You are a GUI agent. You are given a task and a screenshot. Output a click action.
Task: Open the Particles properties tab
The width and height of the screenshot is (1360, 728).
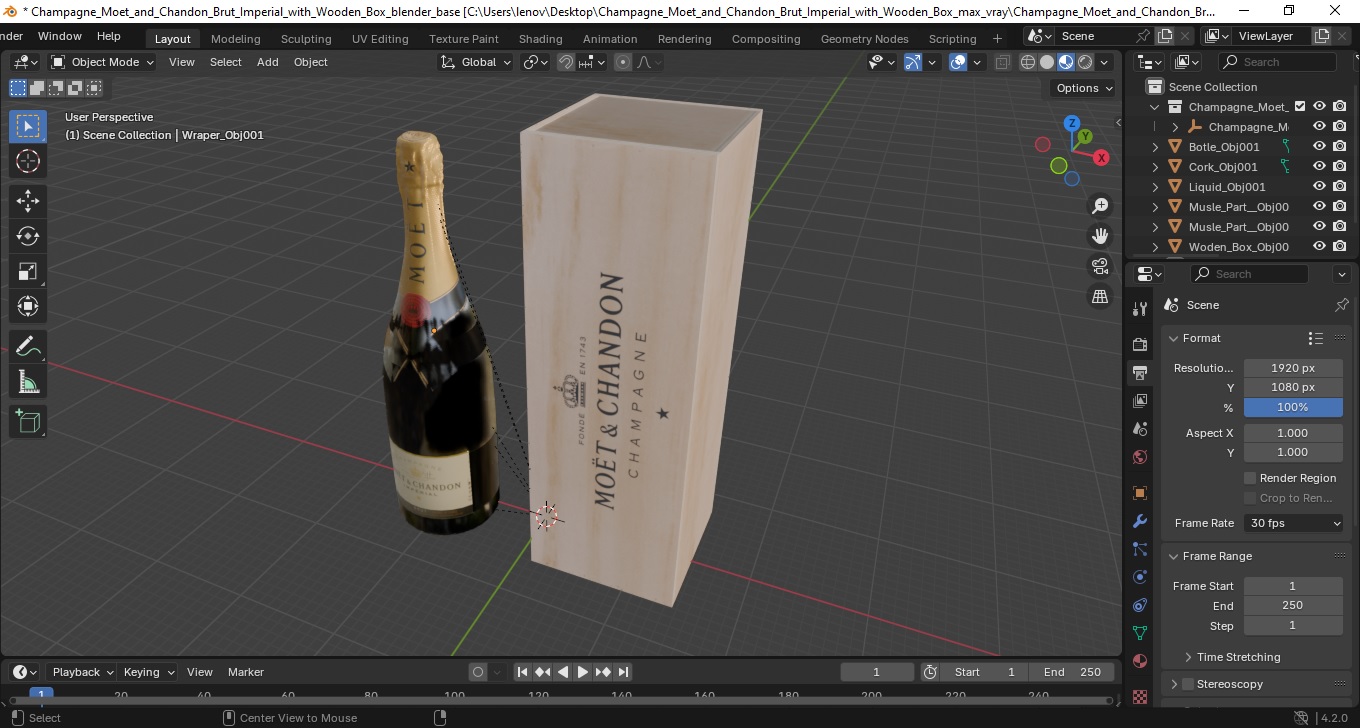pyautogui.click(x=1139, y=549)
